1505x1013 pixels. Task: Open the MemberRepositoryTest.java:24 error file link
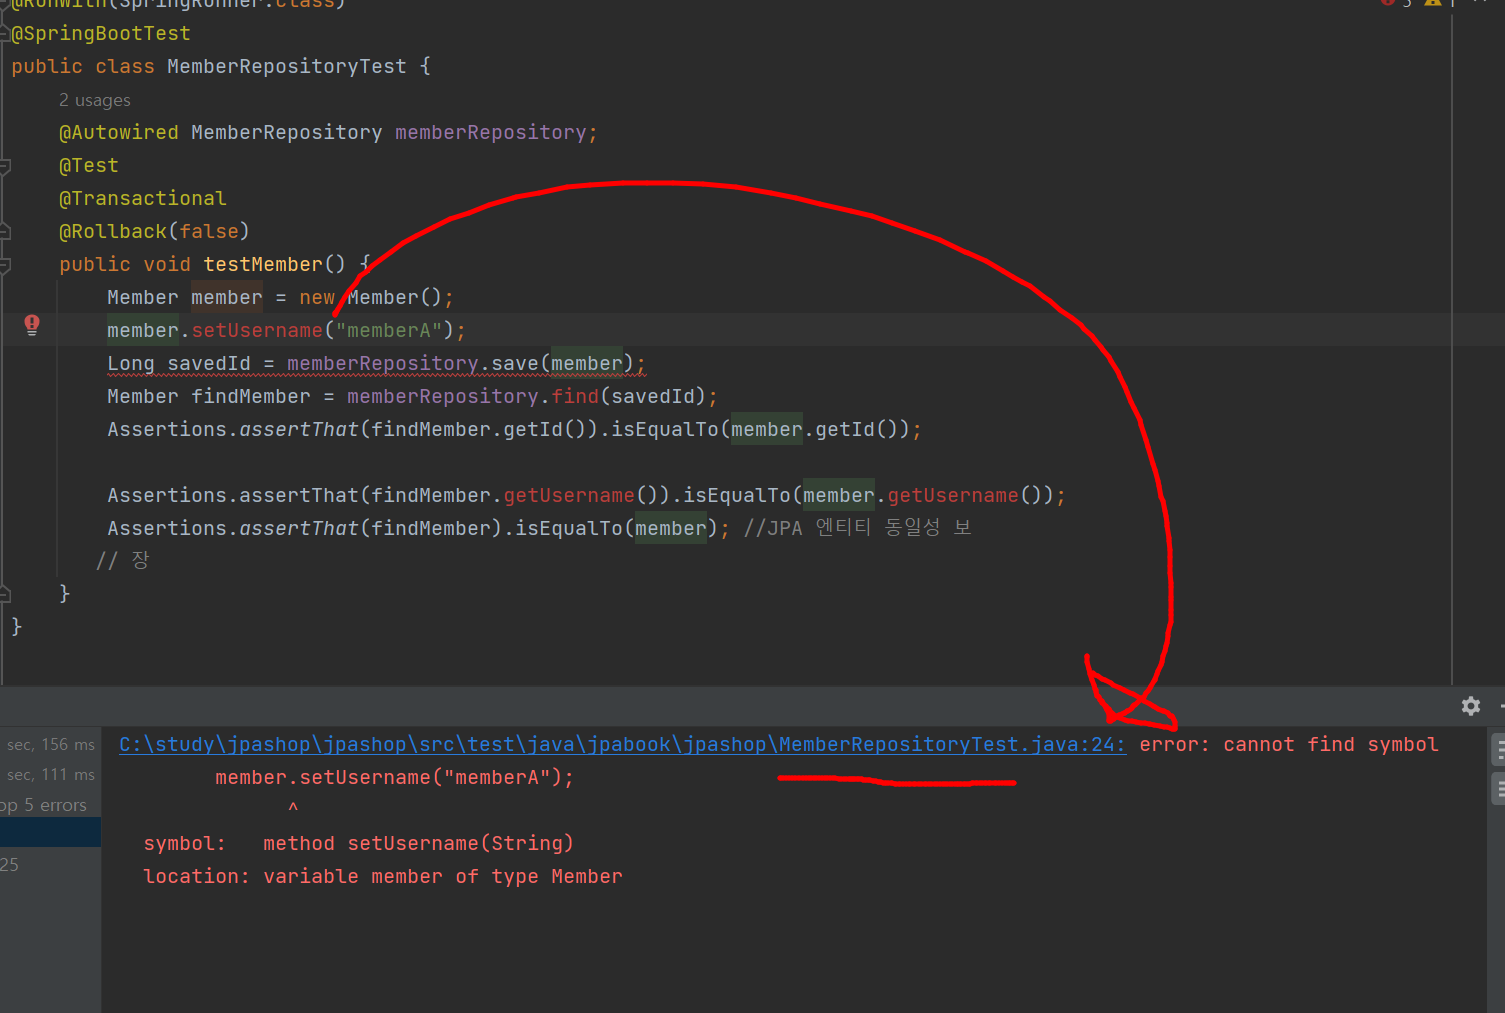[622, 744]
